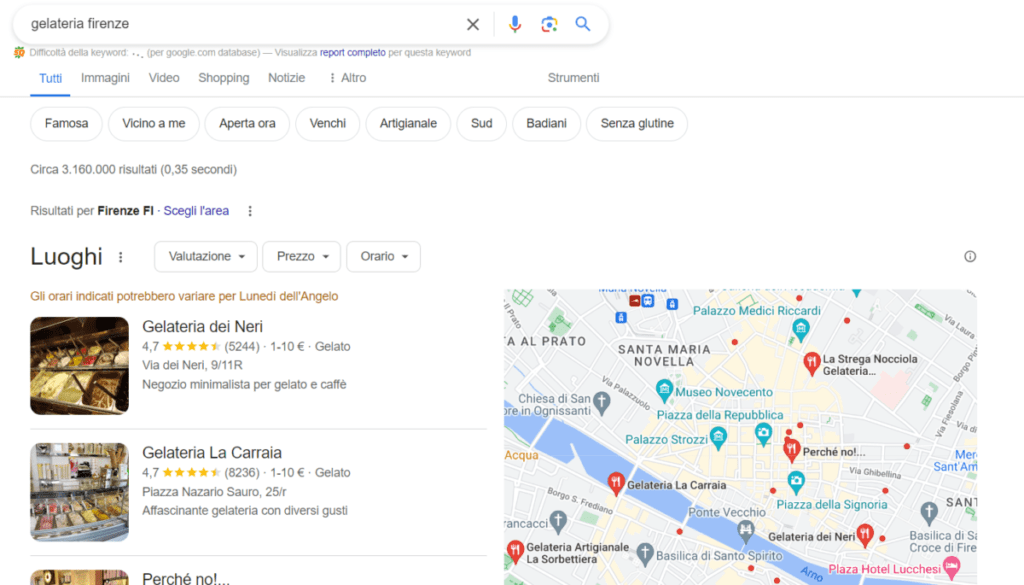Click keyword difficulty extension icon
The height and width of the screenshot is (585, 1024).
coord(20,52)
